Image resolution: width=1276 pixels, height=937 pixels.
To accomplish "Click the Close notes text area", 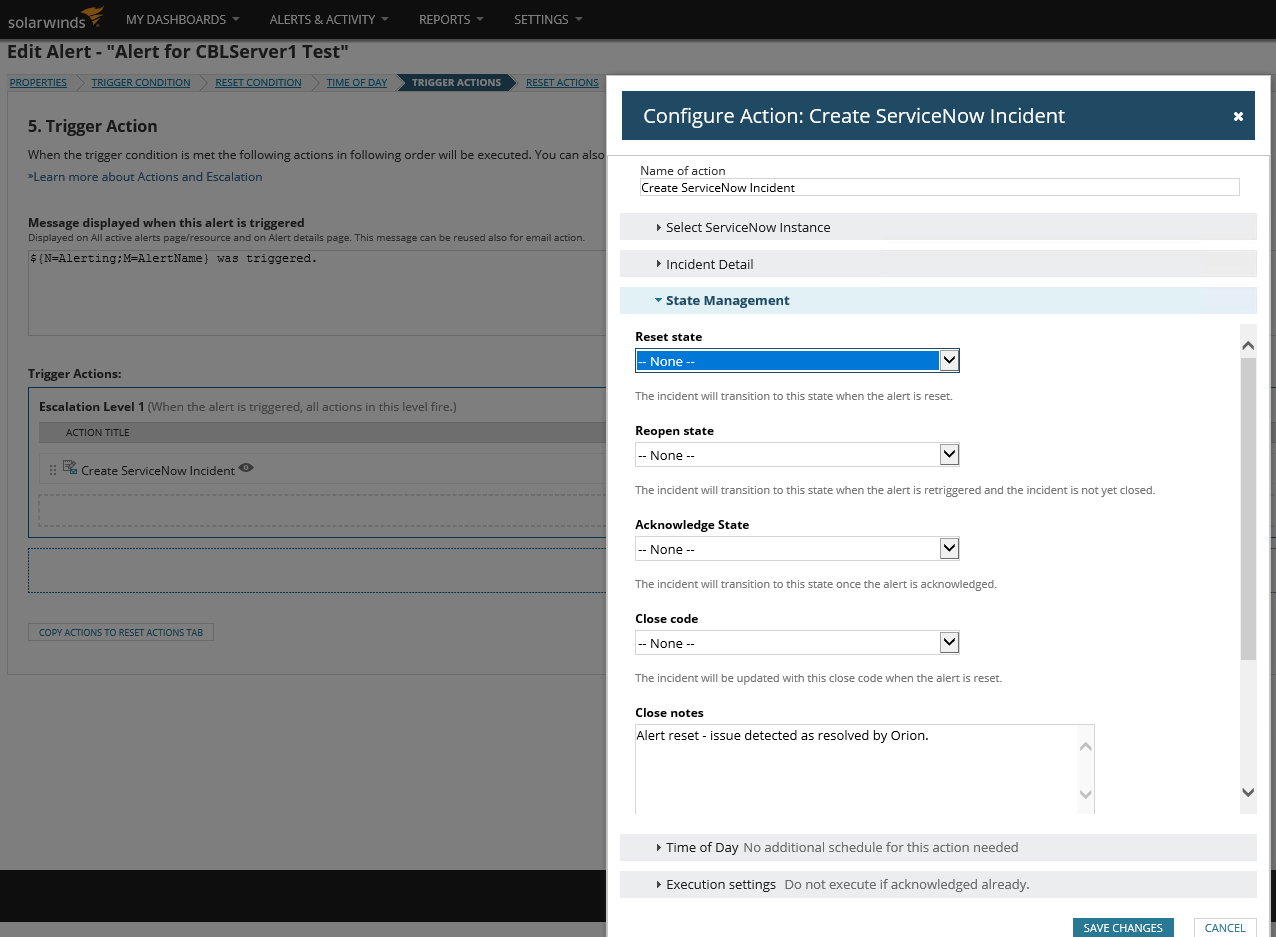I will pyautogui.click(x=865, y=769).
